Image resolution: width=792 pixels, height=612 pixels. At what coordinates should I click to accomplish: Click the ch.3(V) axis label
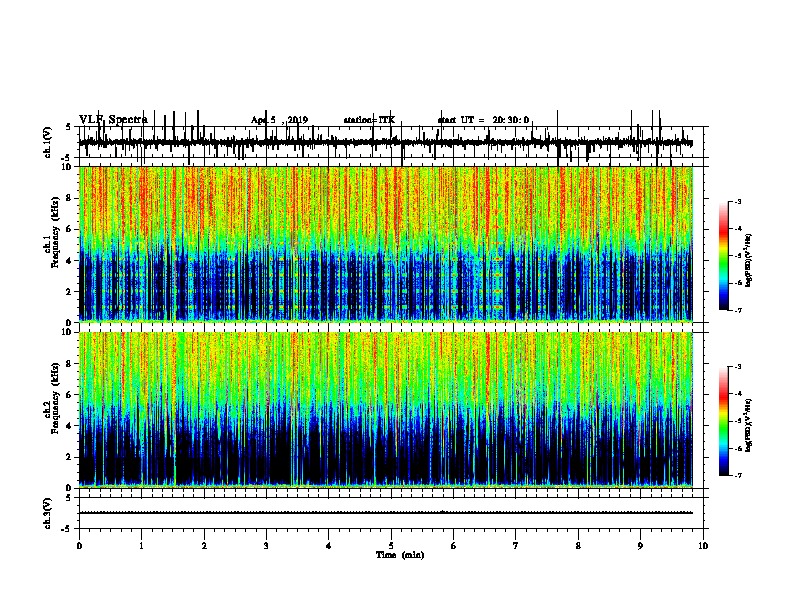click(48, 513)
